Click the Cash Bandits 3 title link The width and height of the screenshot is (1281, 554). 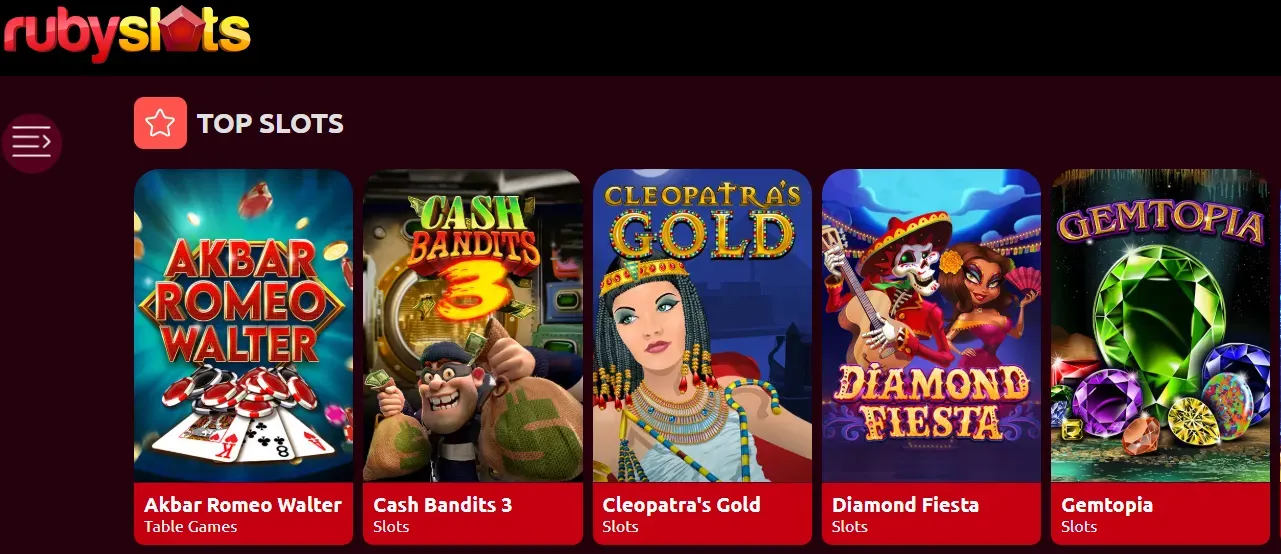coord(443,505)
